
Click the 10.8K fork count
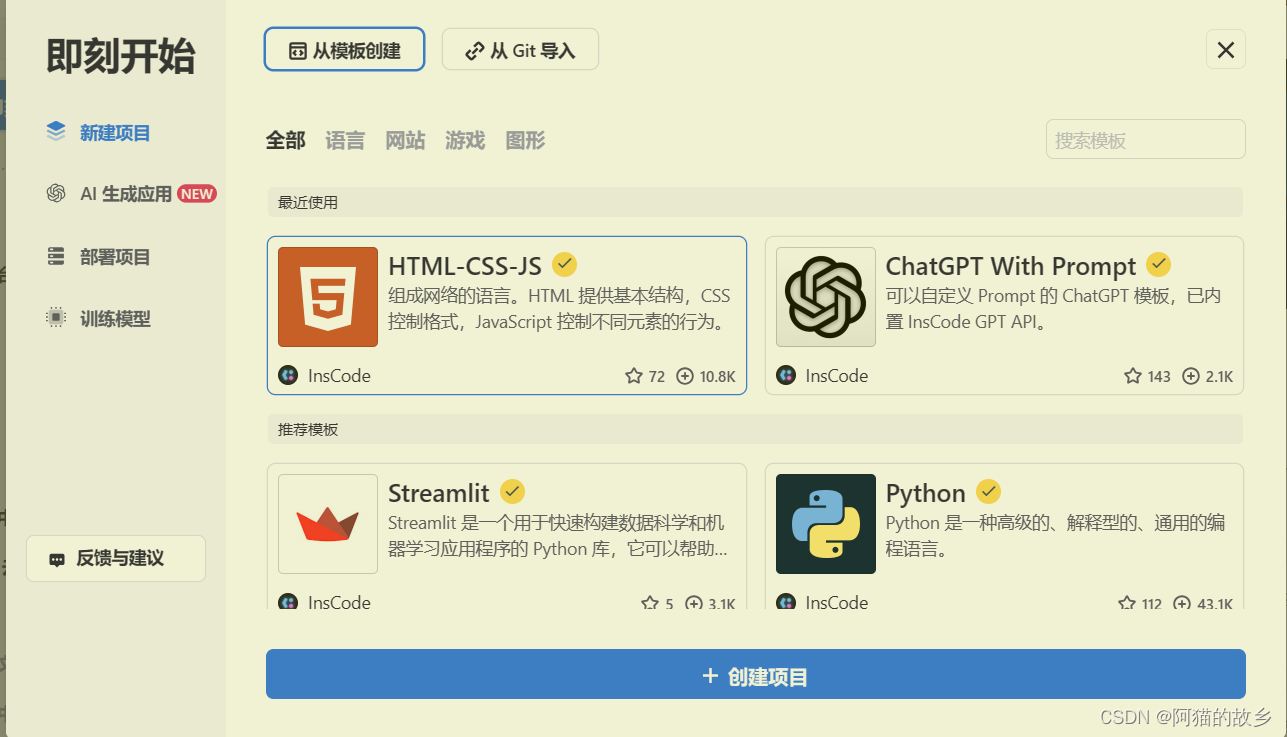pos(718,377)
